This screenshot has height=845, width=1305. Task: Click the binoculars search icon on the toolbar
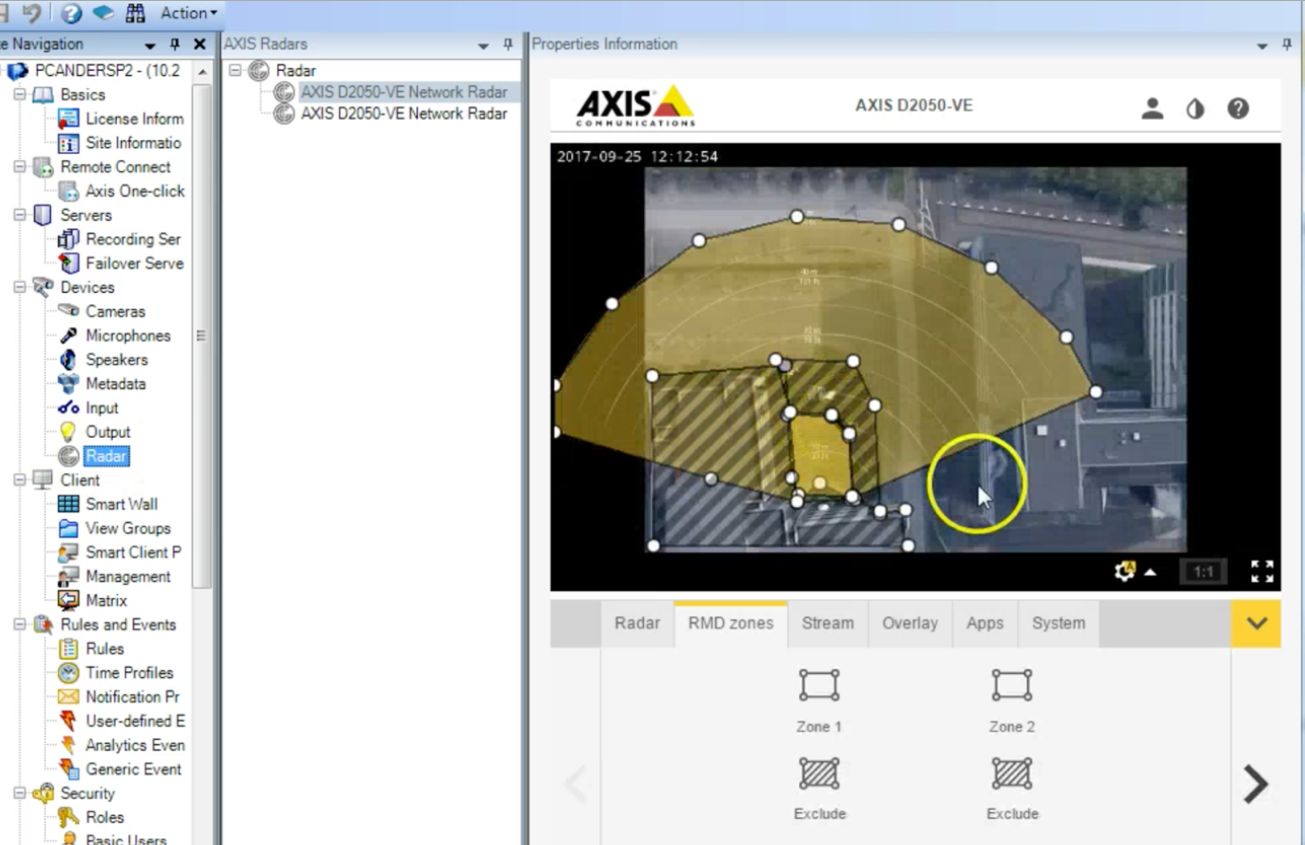[x=136, y=12]
